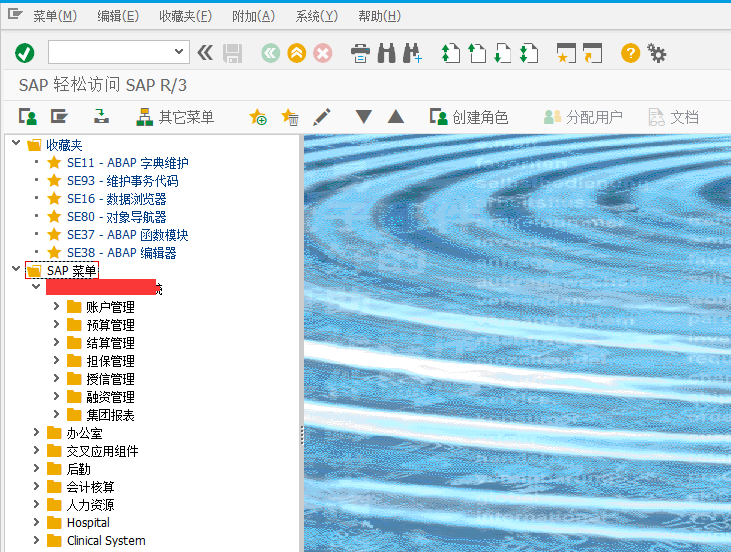This screenshot has width=731, height=552.
Task: Select the 人力资源 folder
Action: click(x=90, y=505)
